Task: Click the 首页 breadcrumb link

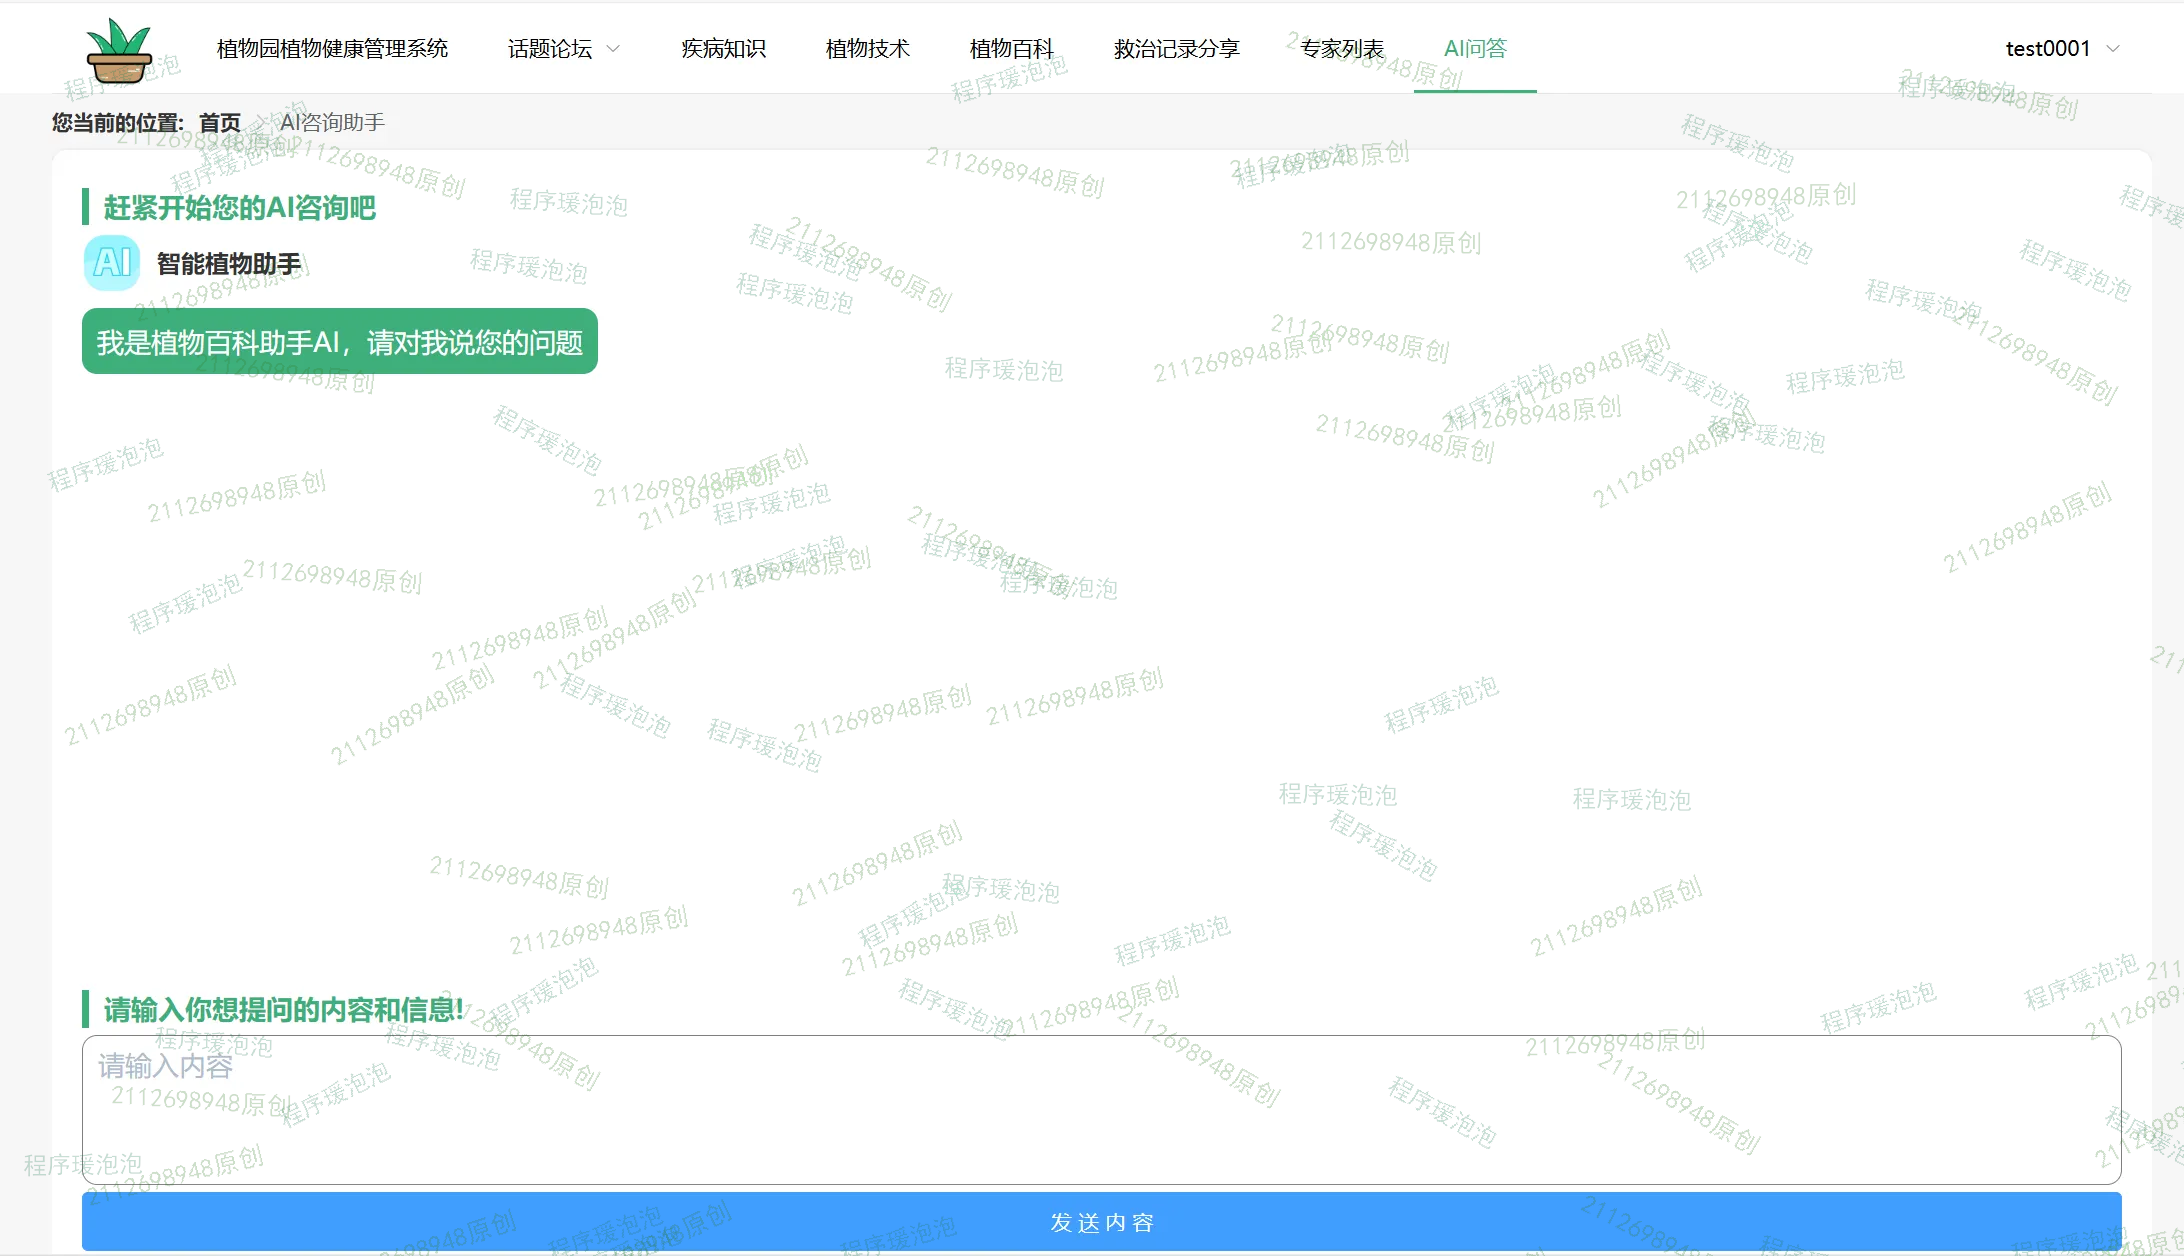Action: click(x=220, y=123)
